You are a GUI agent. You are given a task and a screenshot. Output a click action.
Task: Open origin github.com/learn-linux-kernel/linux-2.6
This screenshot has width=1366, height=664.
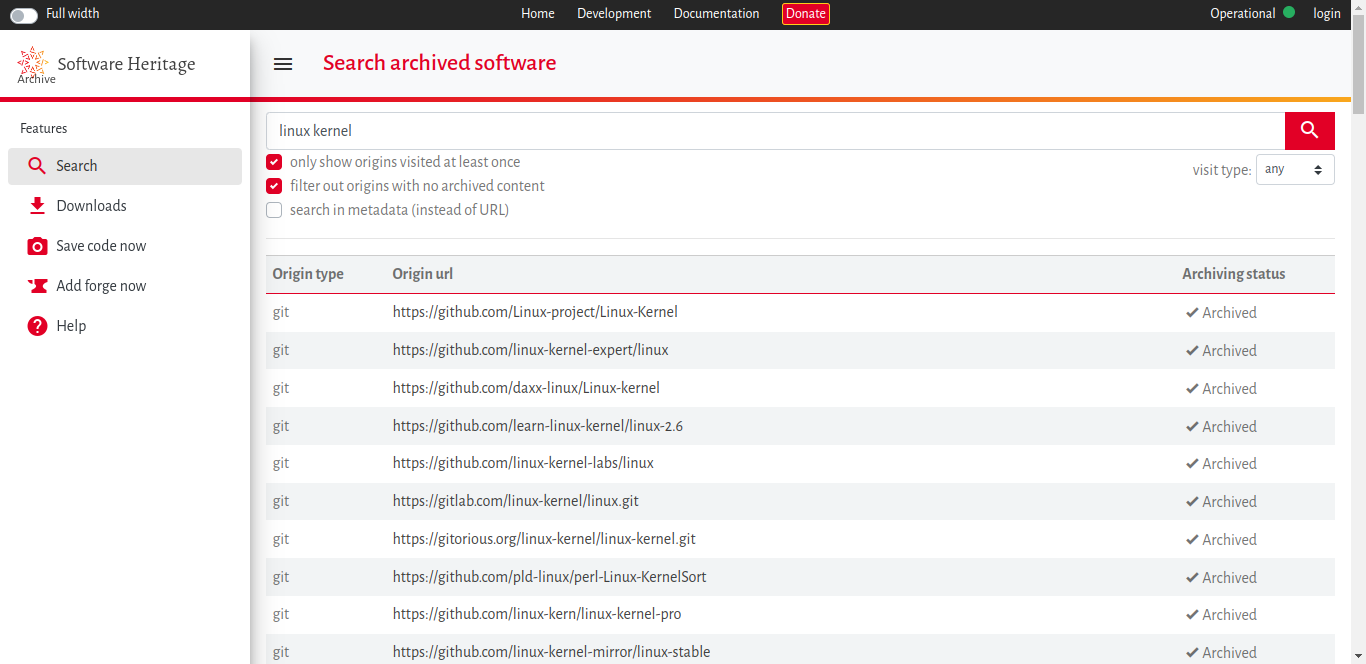[538, 426]
